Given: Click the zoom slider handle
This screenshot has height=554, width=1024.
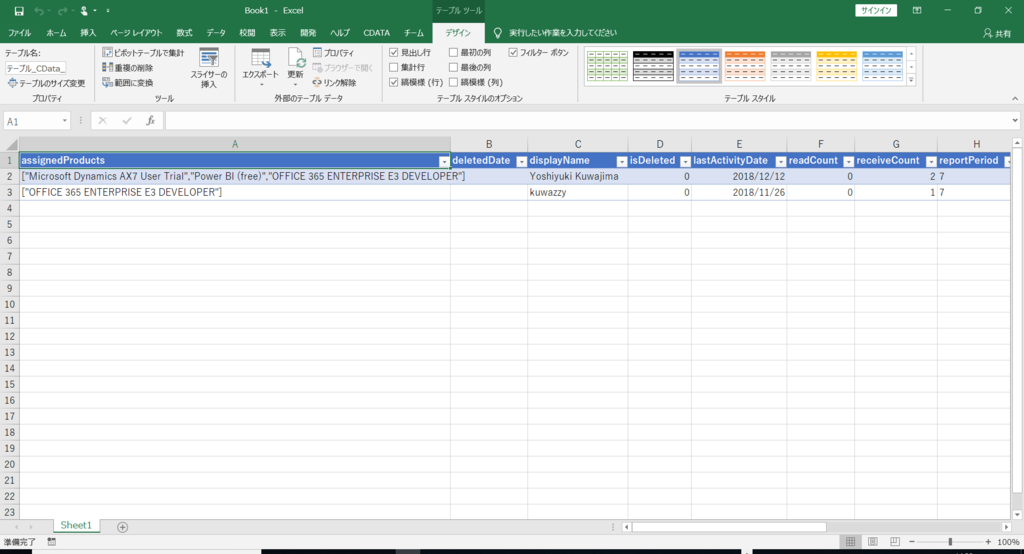Looking at the screenshot, I should click(x=950, y=542).
